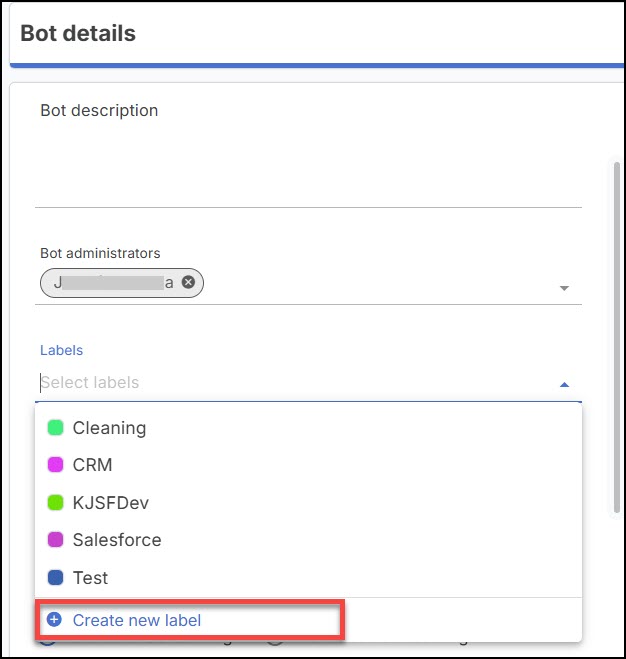Open the Bot administrators dropdown arrow

(564, 288)
